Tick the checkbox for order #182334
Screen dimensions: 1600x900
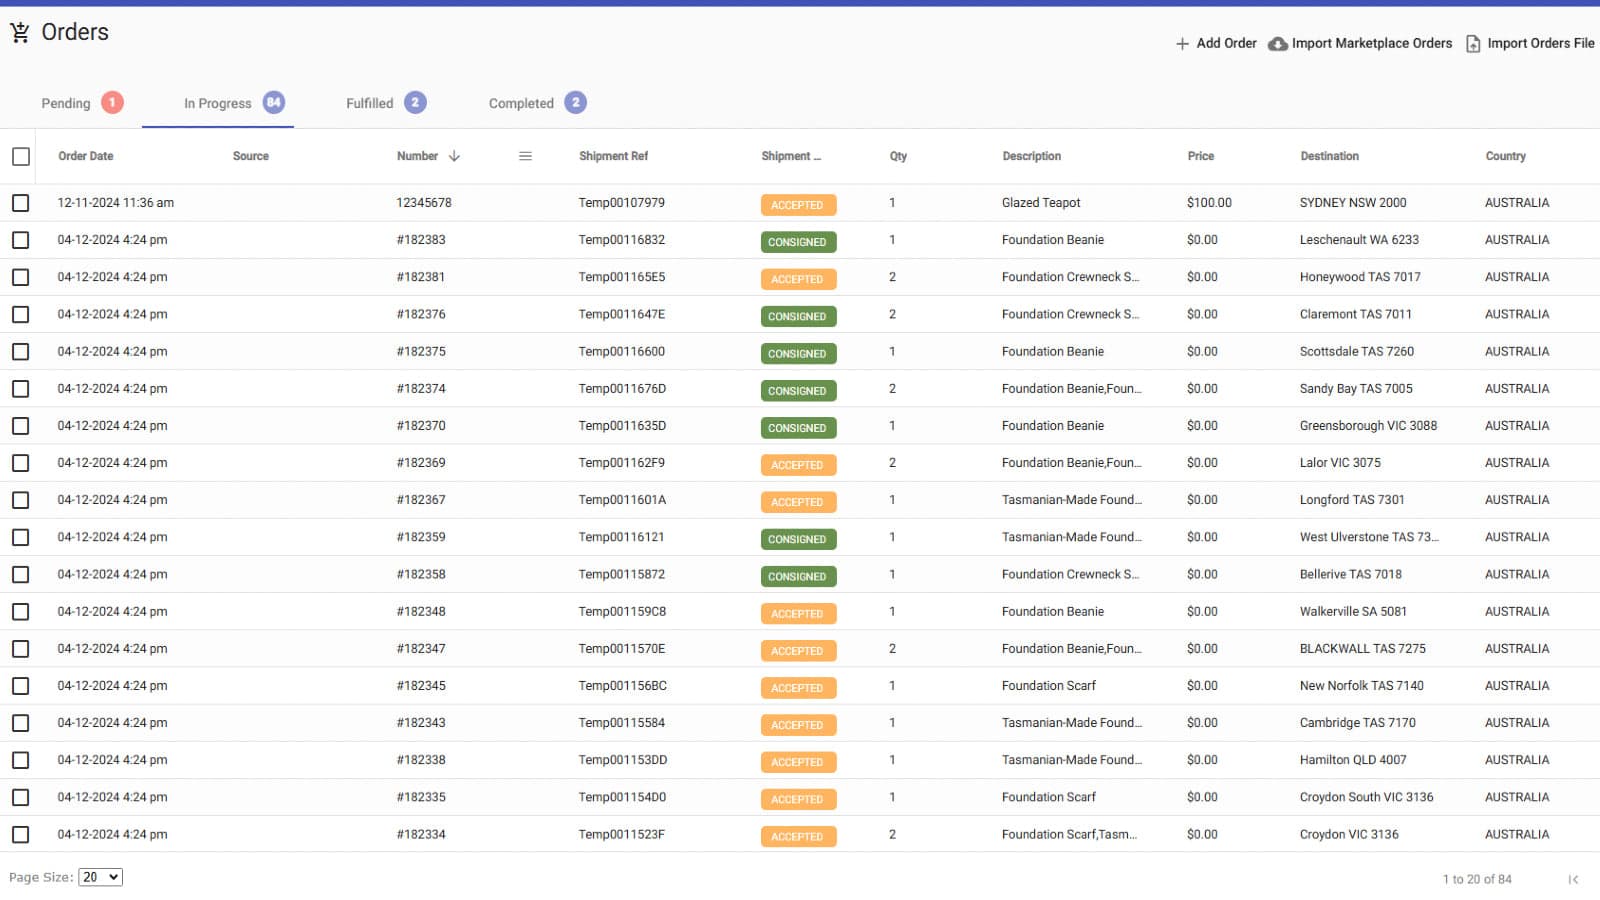[x=21, y=834]
